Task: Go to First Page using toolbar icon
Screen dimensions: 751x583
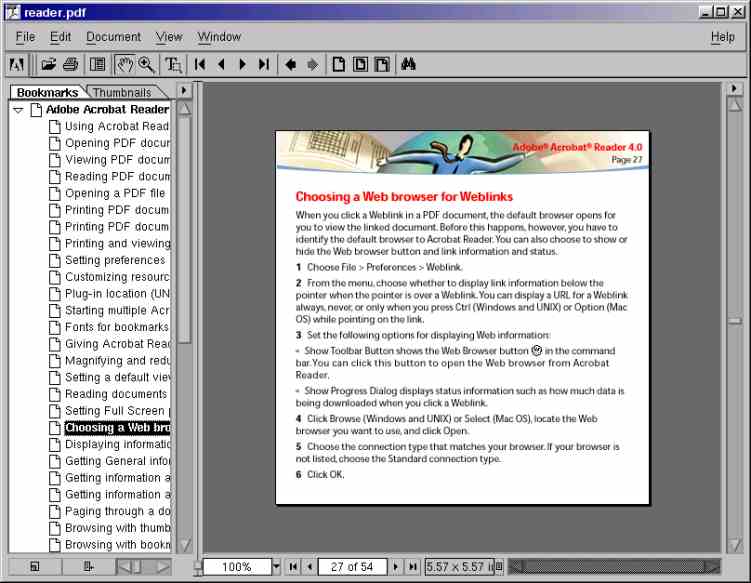Action: pyautogui.click(x=200, y=64)
